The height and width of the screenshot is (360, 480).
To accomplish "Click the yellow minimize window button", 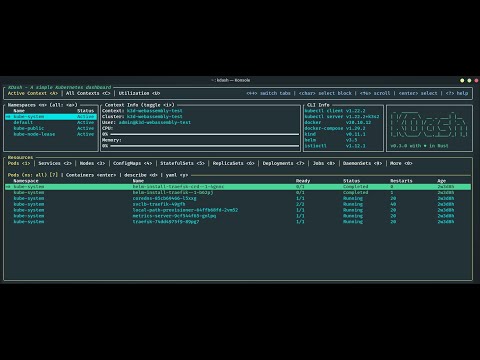I will pyautogui.click(x=462, y=80).
